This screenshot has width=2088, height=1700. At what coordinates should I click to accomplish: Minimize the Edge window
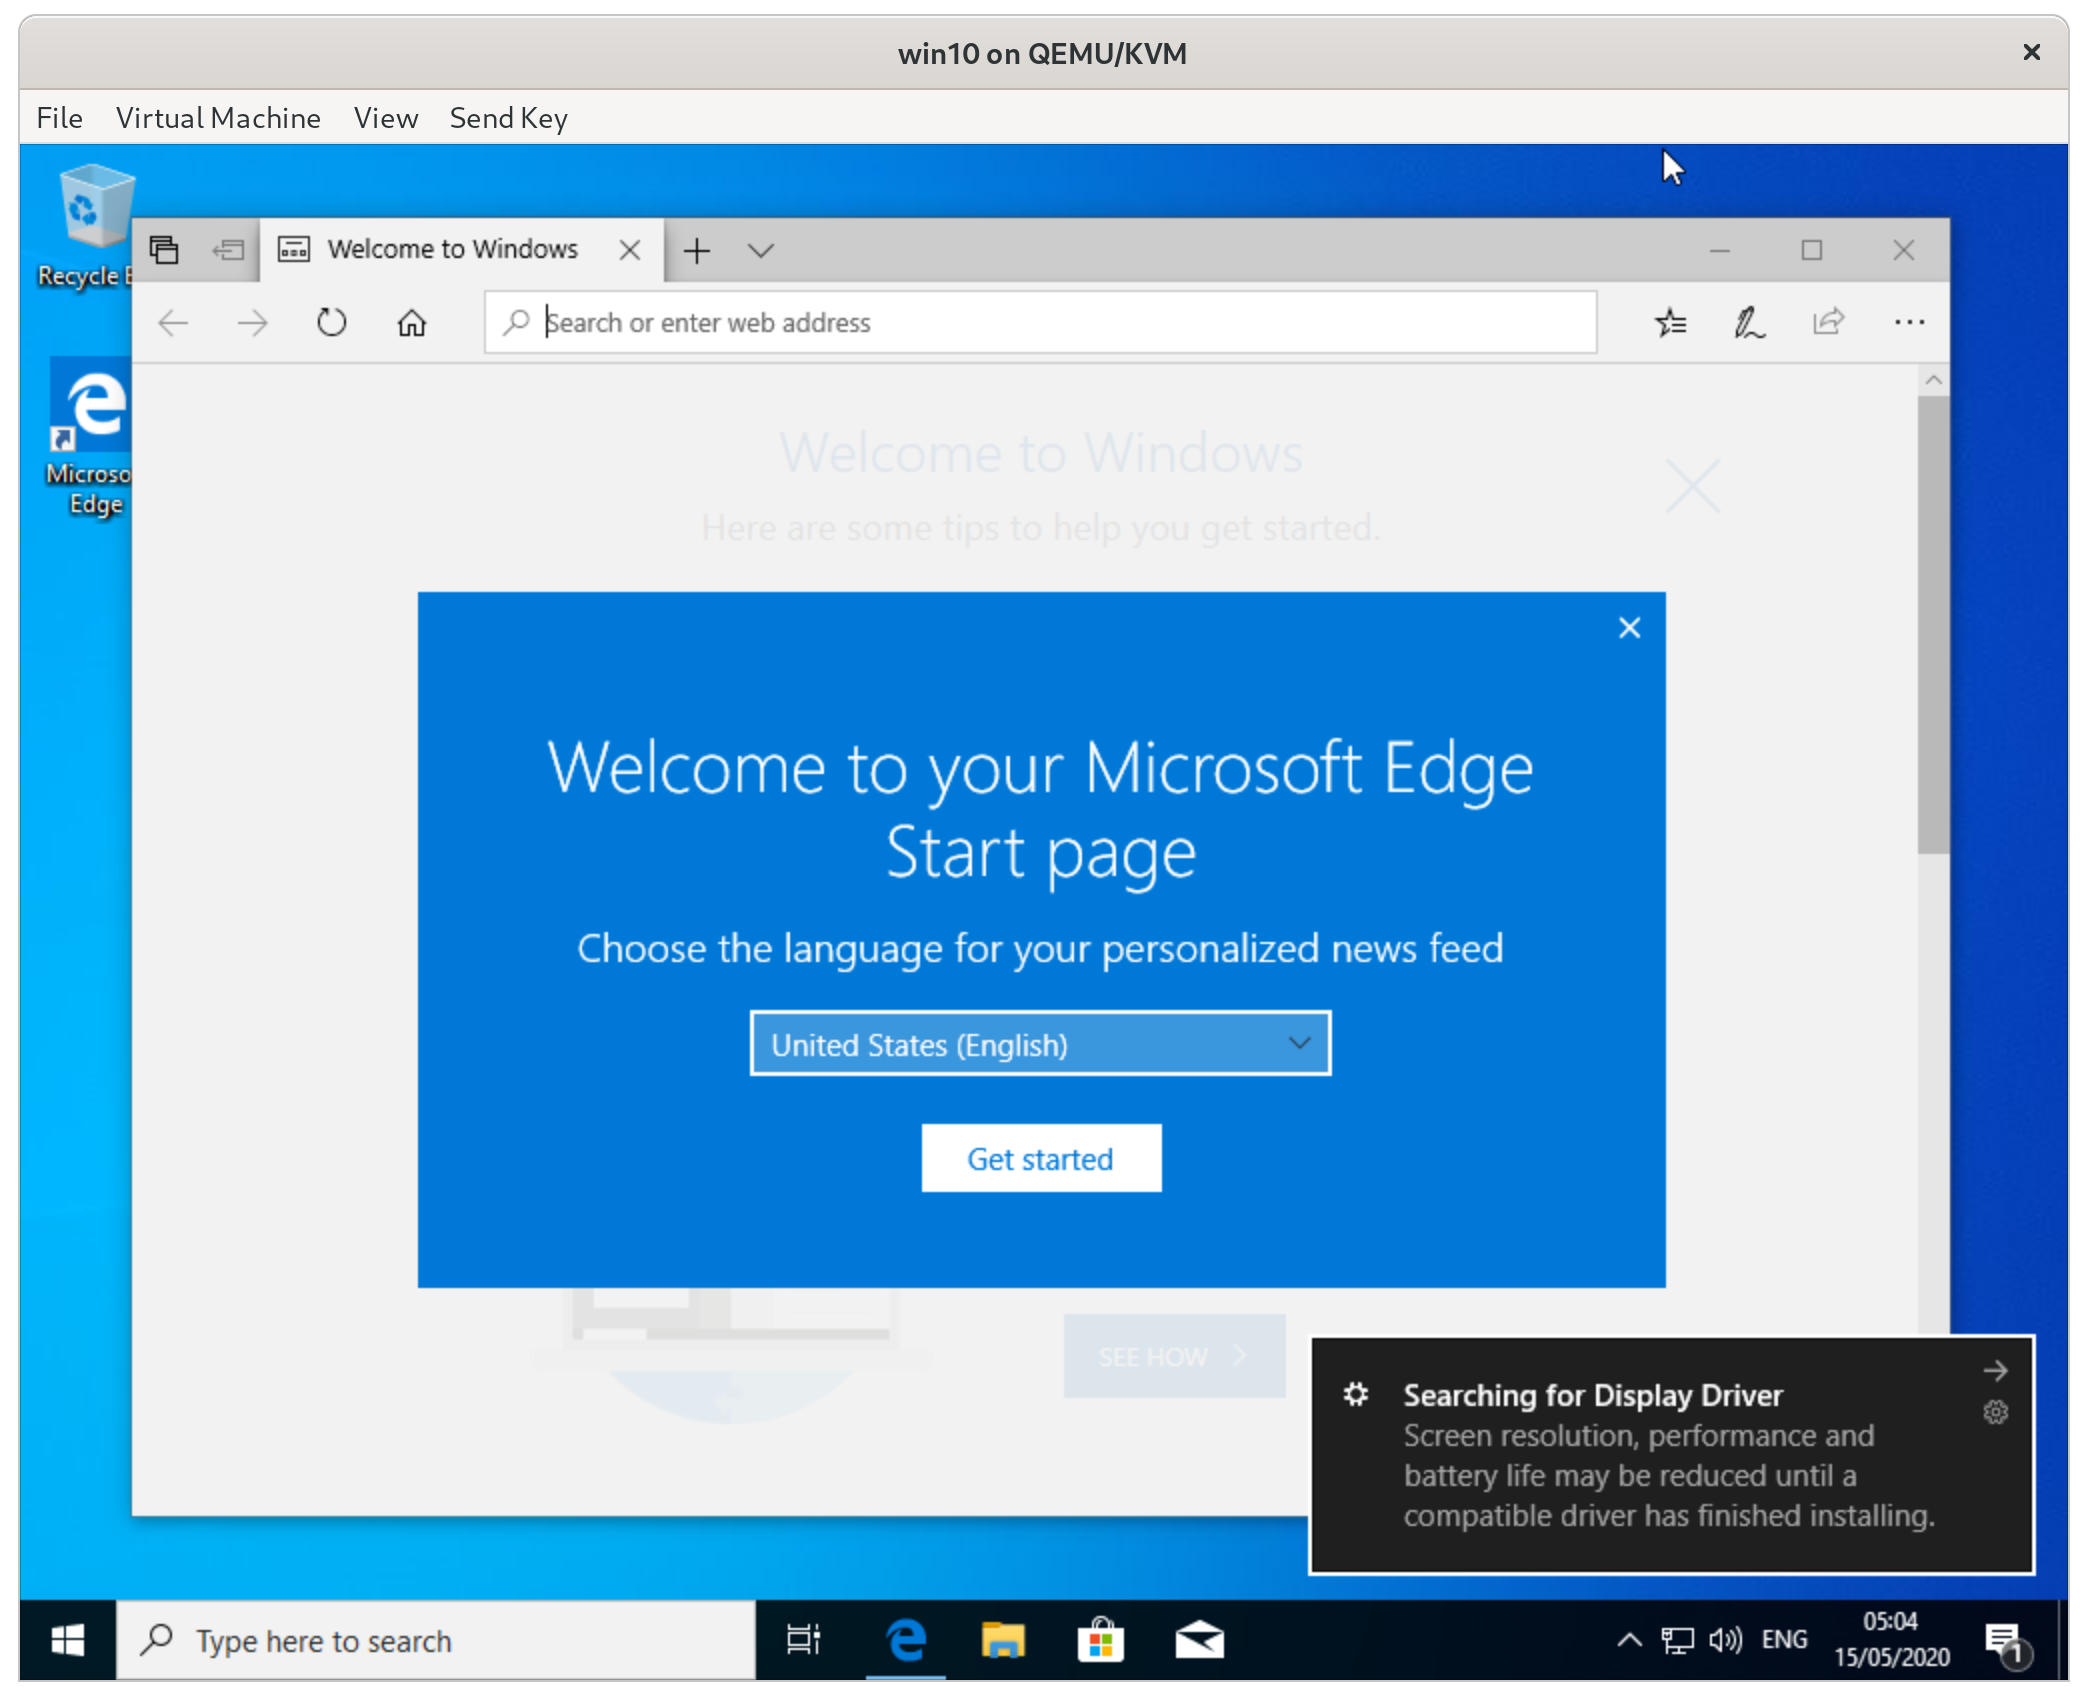point(1719,250)
